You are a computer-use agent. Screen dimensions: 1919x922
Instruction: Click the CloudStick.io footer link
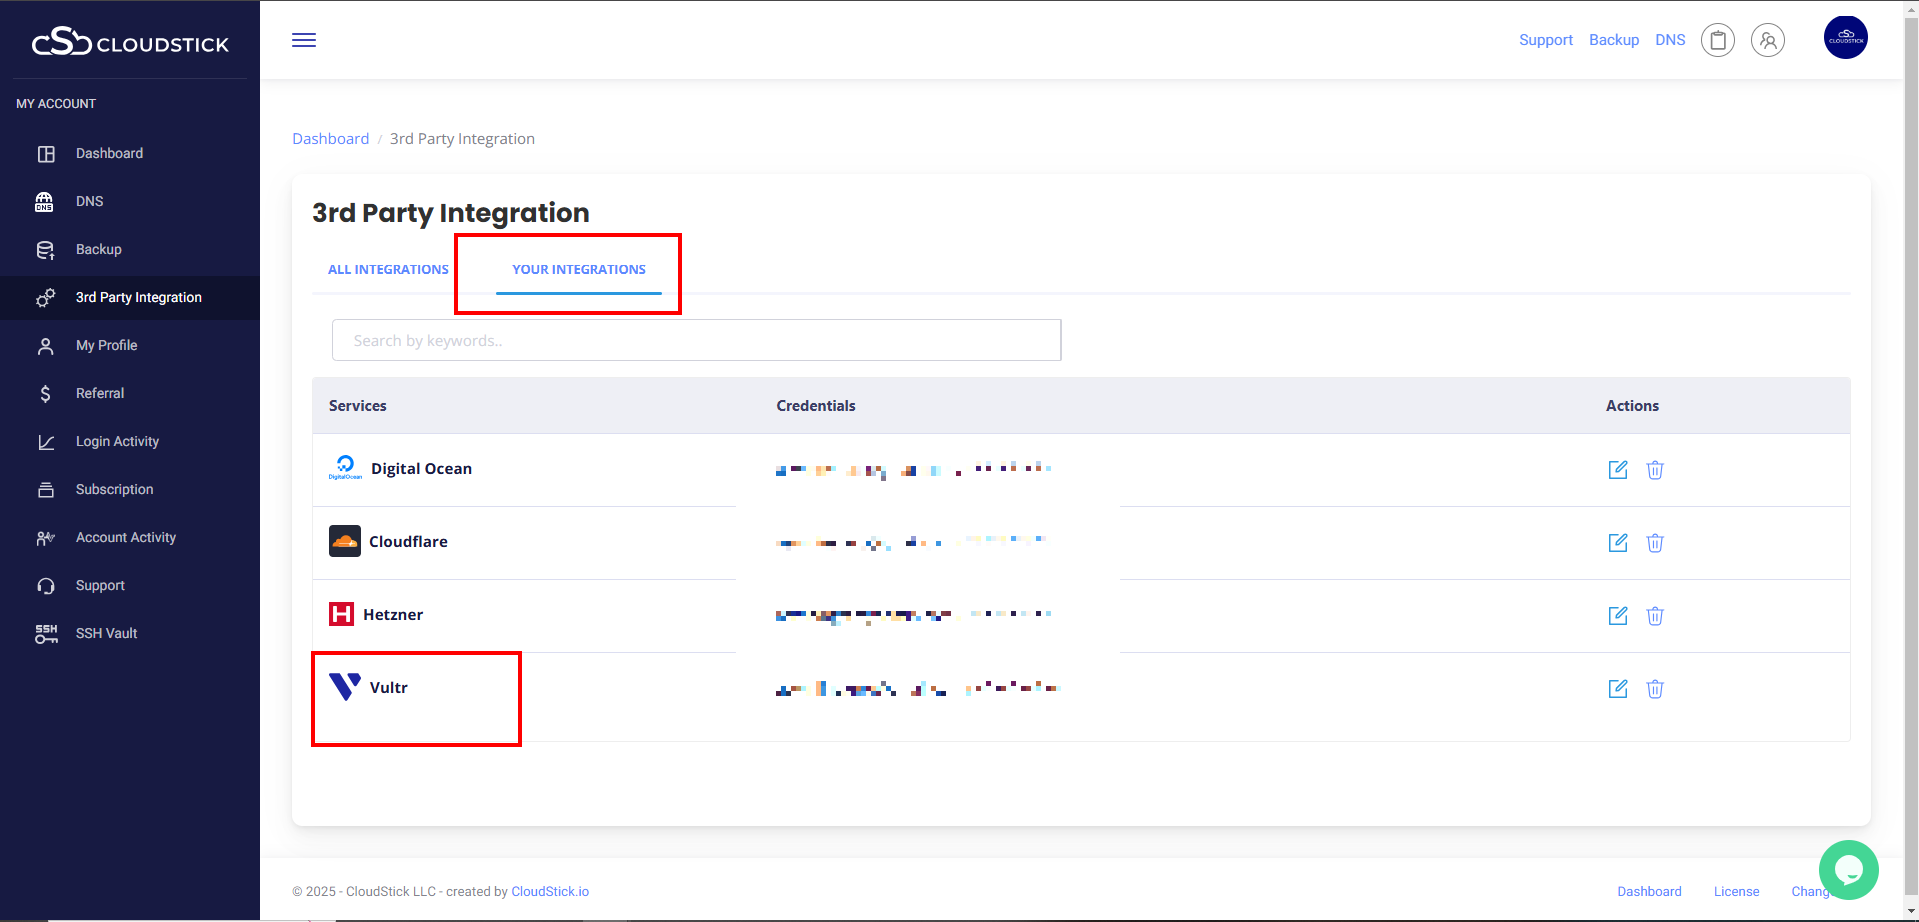(550, 891)
